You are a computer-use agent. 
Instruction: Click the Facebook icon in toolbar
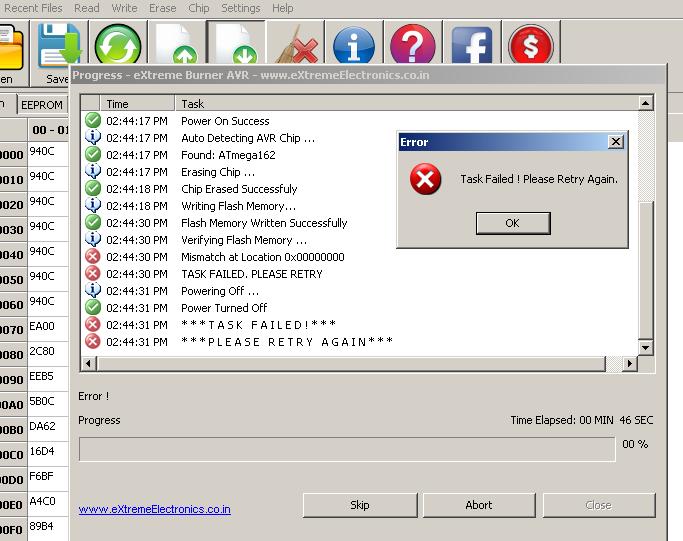click(472, 45)
